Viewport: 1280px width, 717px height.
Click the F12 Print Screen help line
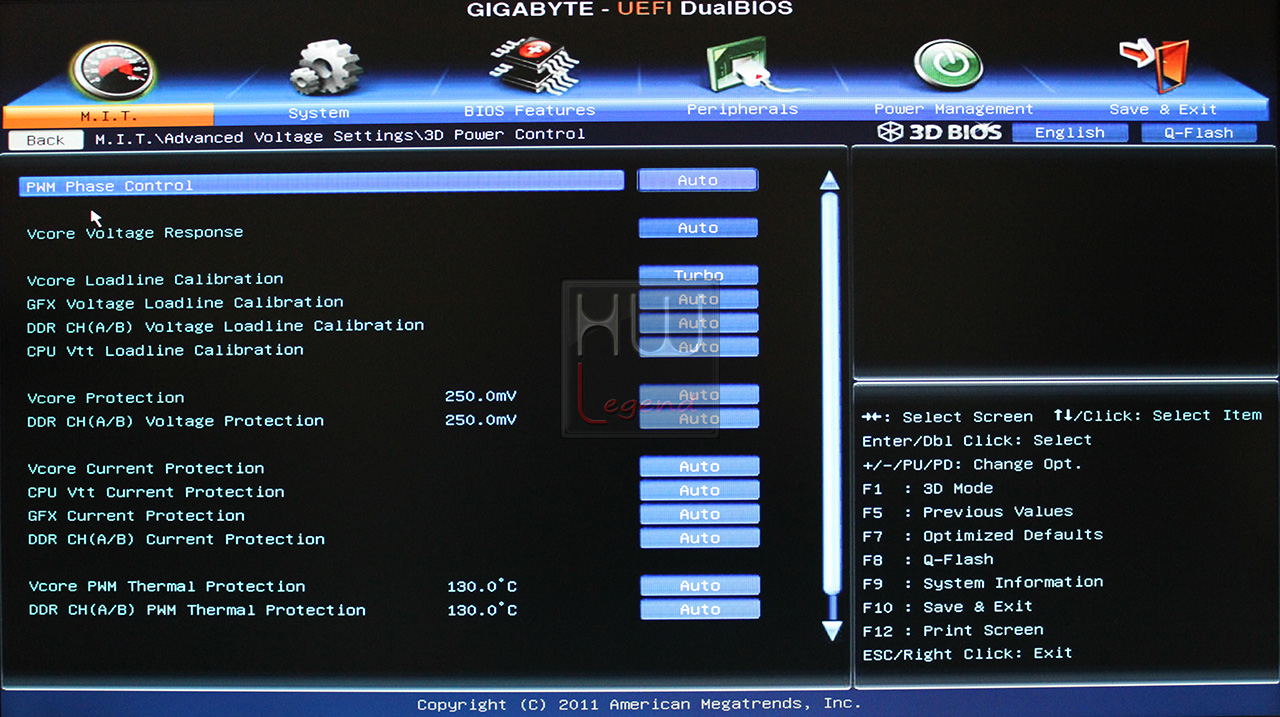click(953, 631)
